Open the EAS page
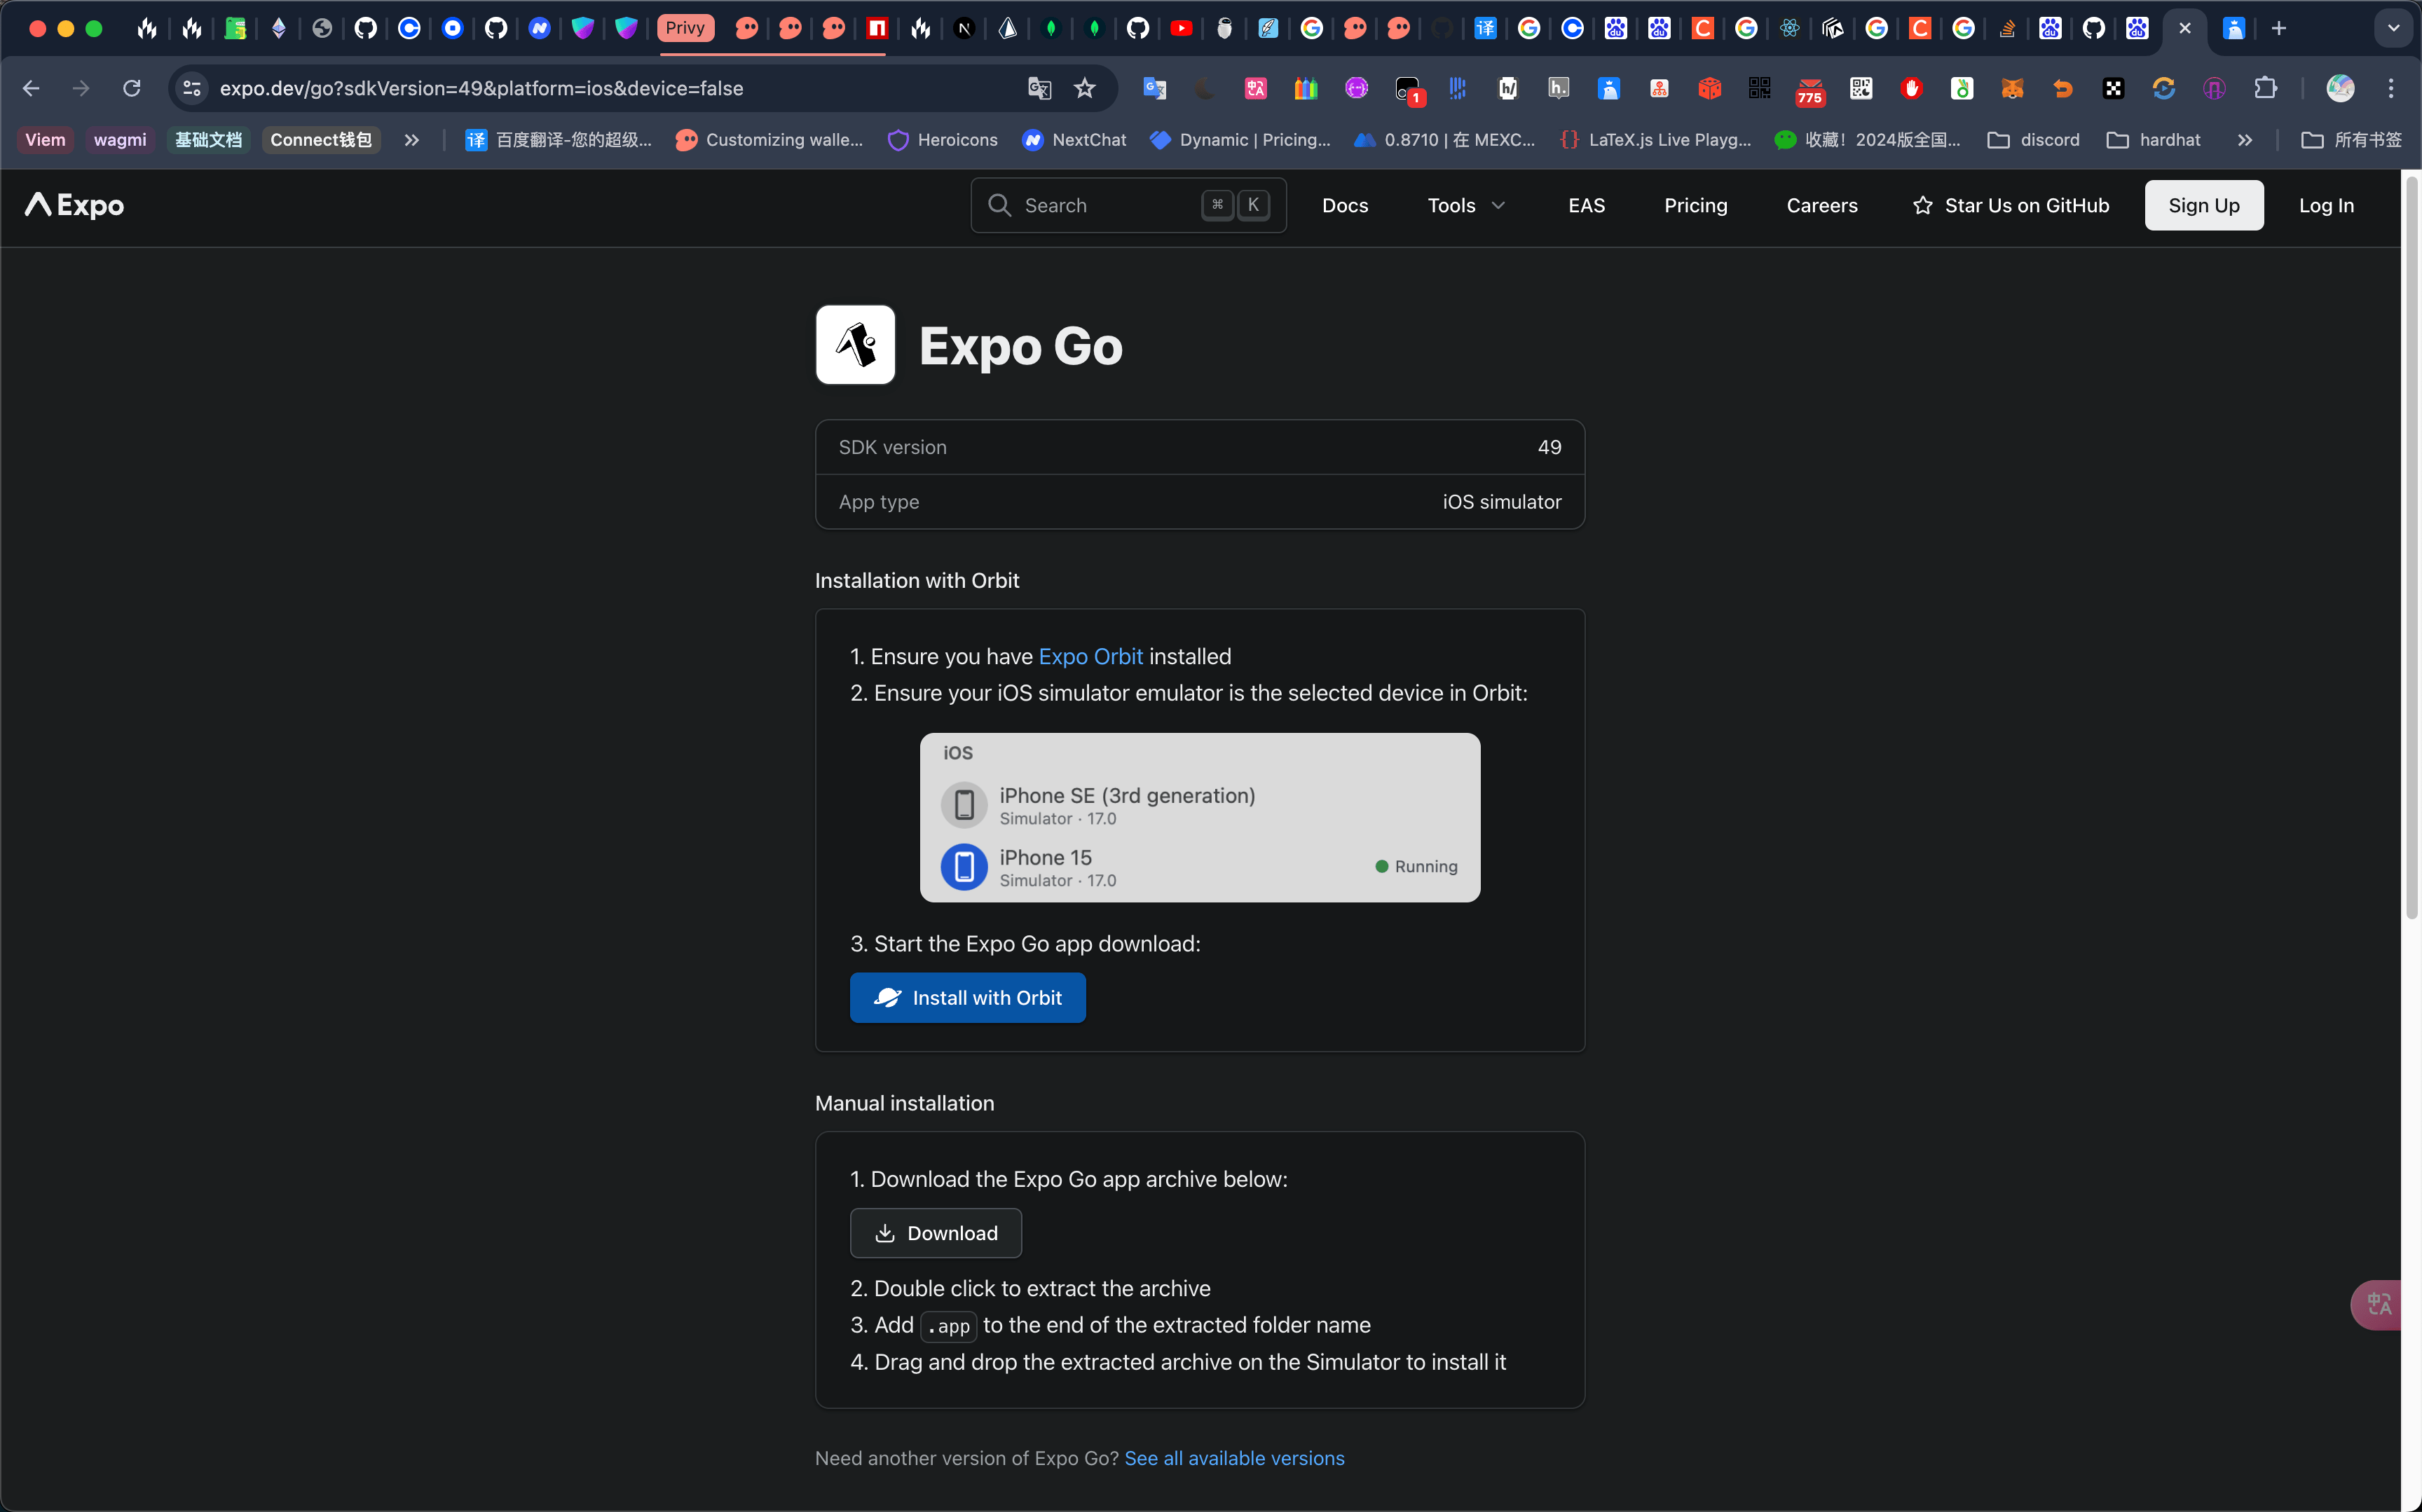Viewport: 2422px width, 1512px height. tap(1587, 205)
